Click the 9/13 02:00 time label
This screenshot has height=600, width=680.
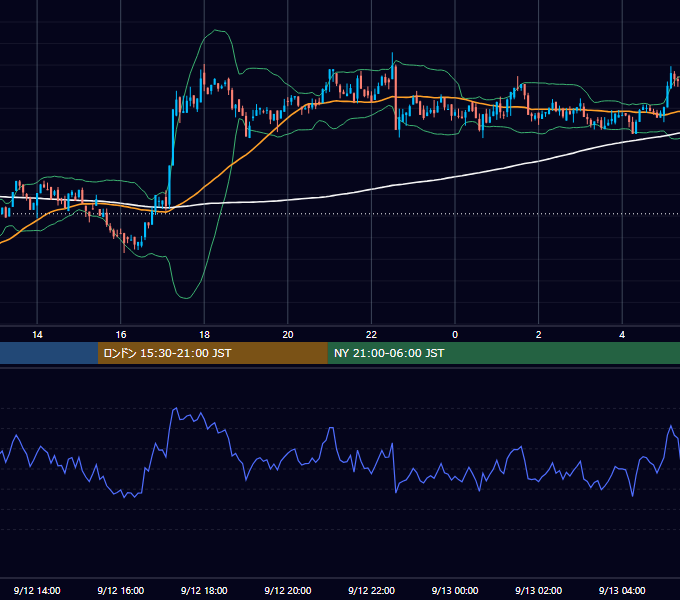[x=538, y=590]
